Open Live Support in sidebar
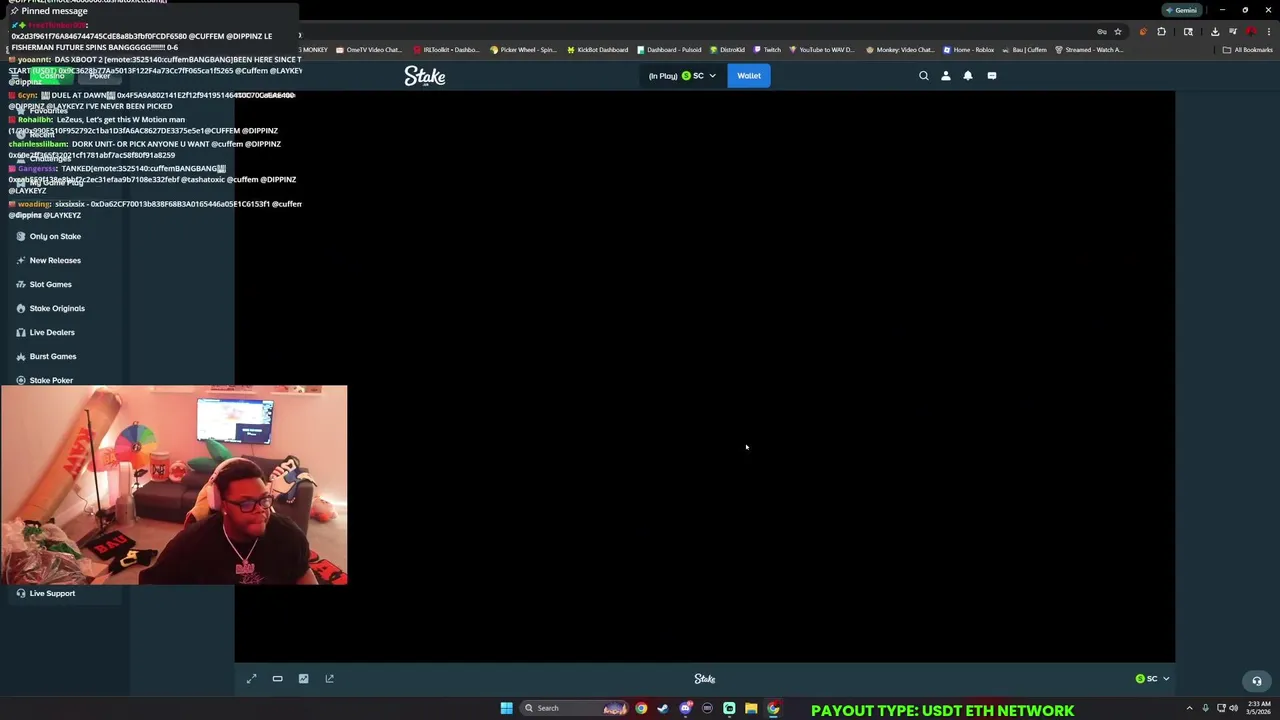The height and width of the screenshot is (720, 1280). 52,594
